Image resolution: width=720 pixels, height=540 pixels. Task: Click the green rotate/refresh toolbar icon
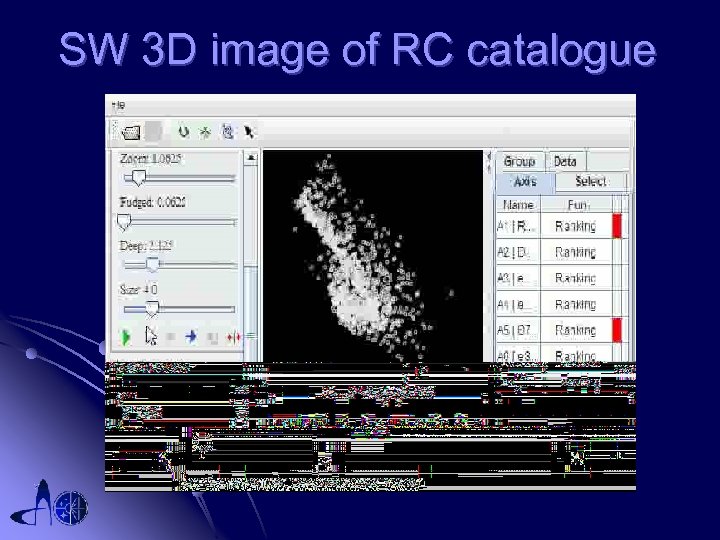tap(184, 132)
